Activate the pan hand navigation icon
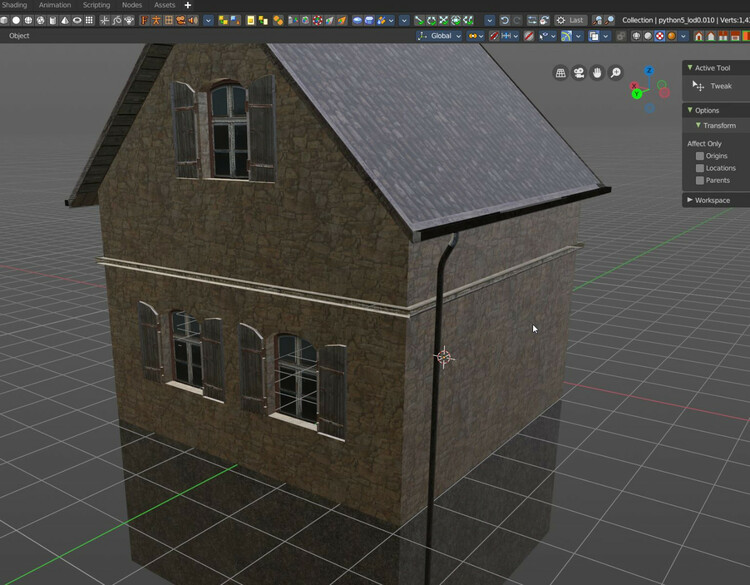 [597, 73]
